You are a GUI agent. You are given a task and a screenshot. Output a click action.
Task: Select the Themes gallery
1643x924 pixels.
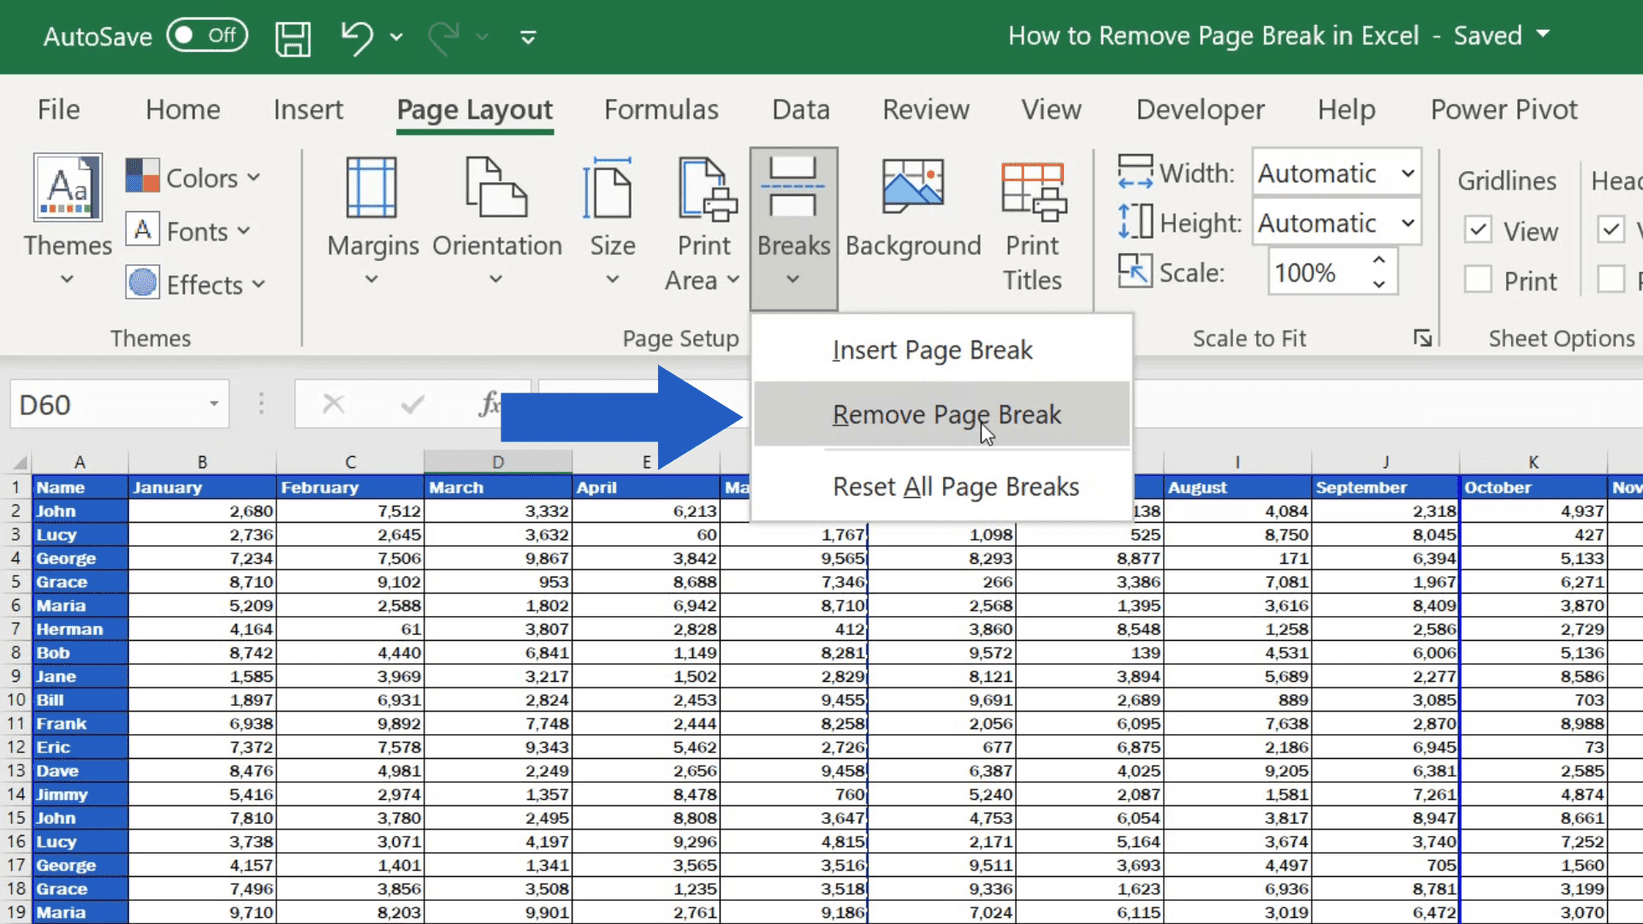(x=66, y=215)
